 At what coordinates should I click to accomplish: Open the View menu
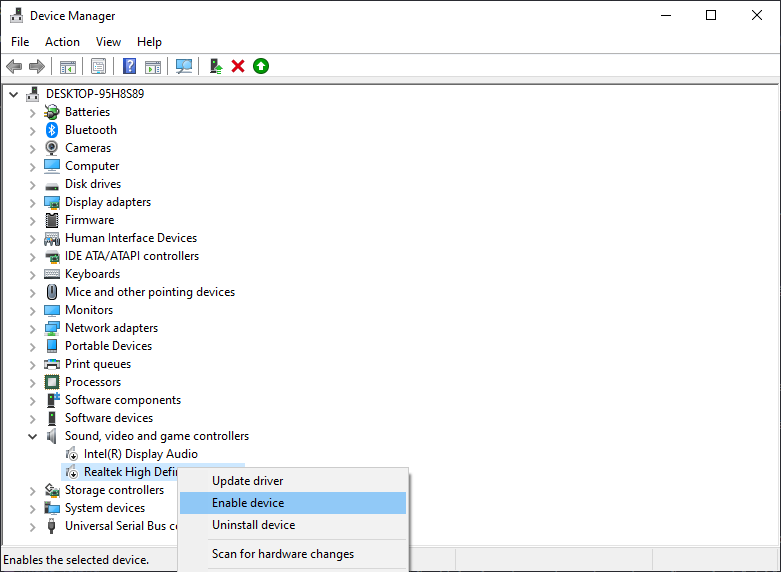click(108, 42)
